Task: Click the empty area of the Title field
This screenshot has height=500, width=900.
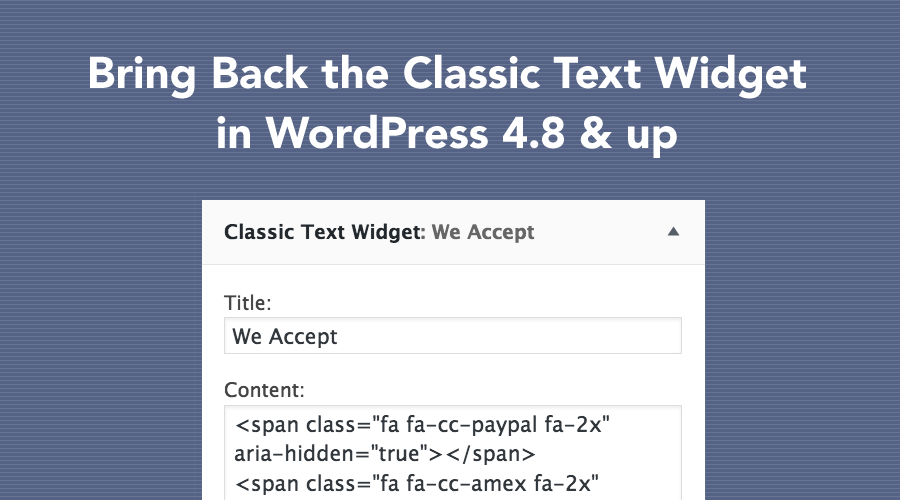Action: pos(509,336)
